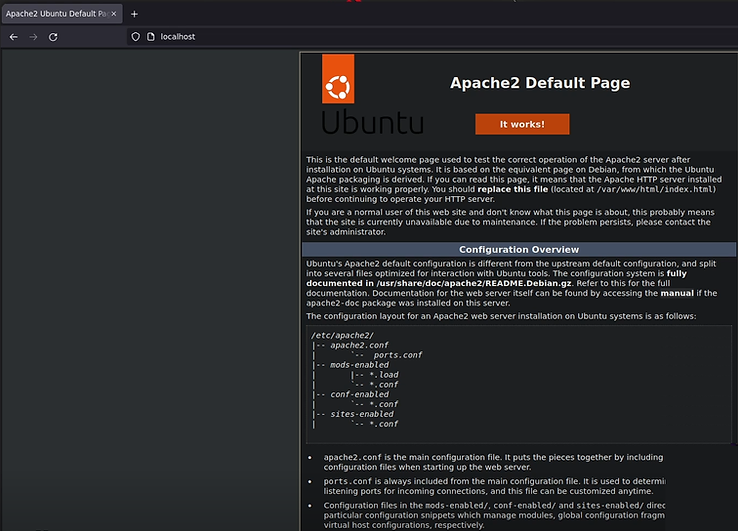Image resolution: width=738 pixels, height=531 pixels.
Task: Click the /var/www/html/index.html path text
Action: pyautogui.click(x=655, y=189)
